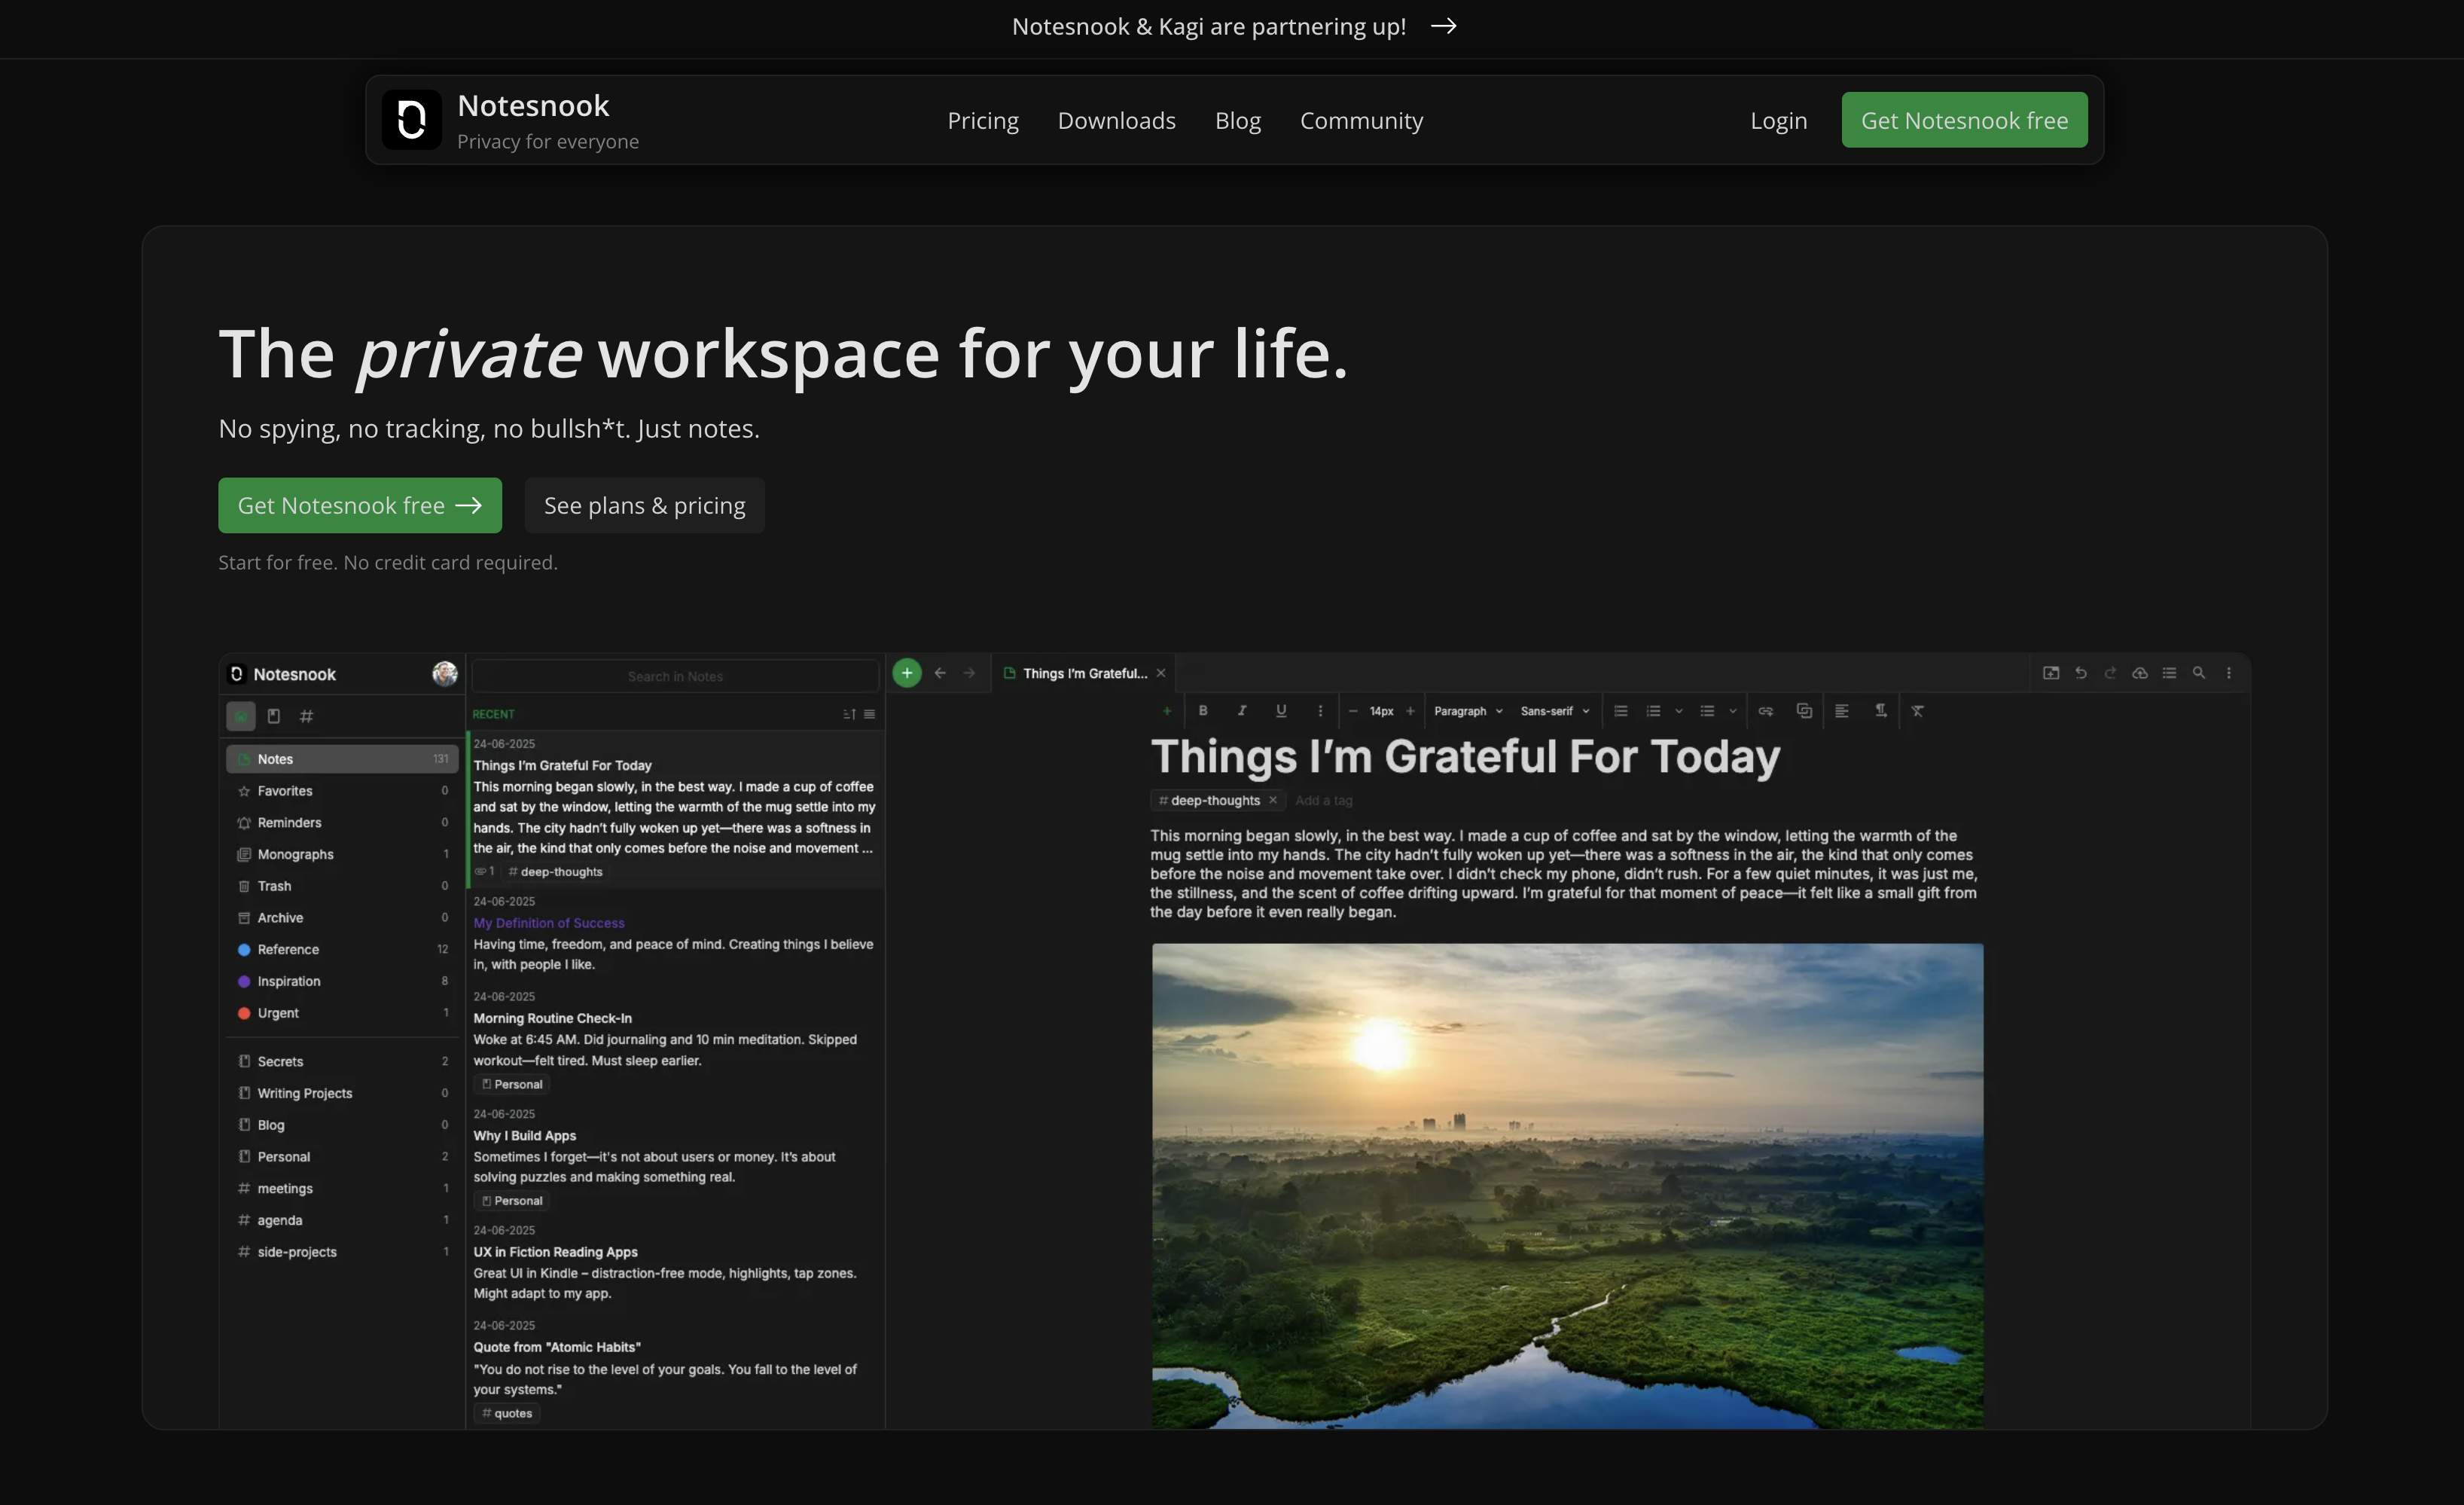2464x1505 pixels.
Task: Click the bold formatting icon
Action: pos(1203,710)
